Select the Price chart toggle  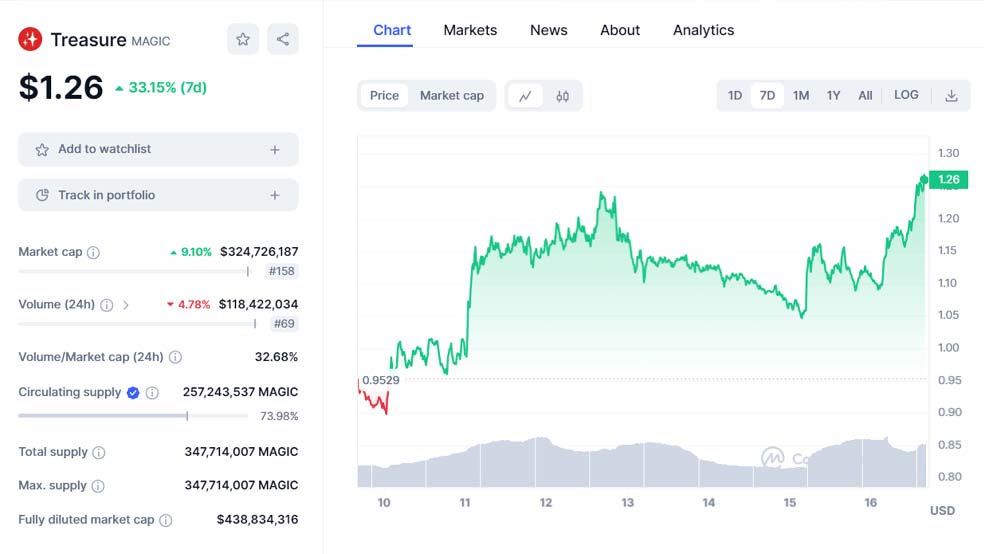click(384, 95)
